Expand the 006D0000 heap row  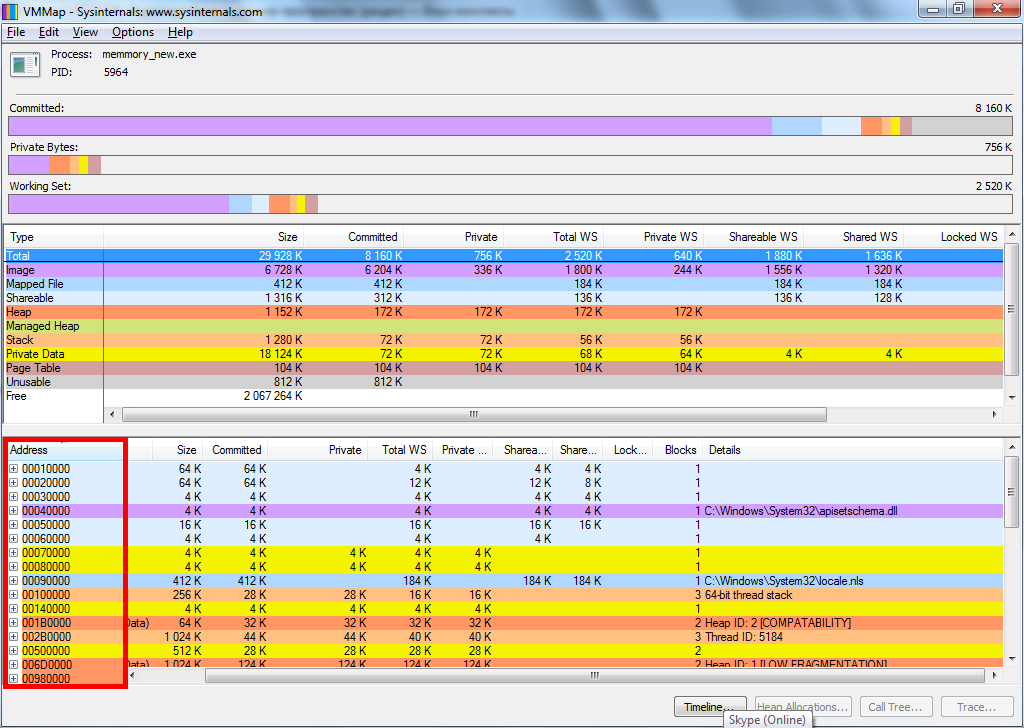pos(13,665)
